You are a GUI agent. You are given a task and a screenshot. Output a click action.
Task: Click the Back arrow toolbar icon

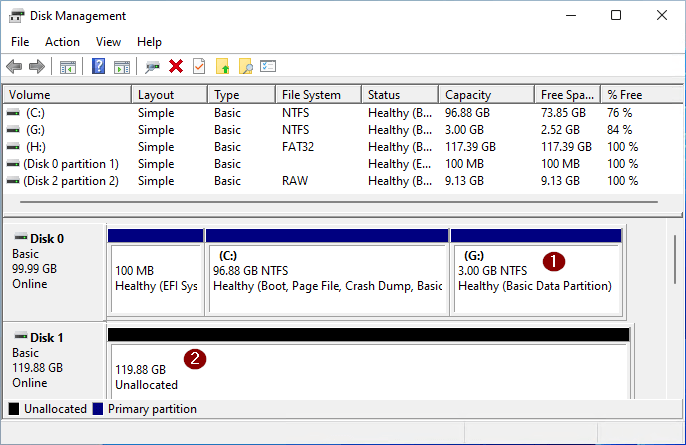pos(14,66)
